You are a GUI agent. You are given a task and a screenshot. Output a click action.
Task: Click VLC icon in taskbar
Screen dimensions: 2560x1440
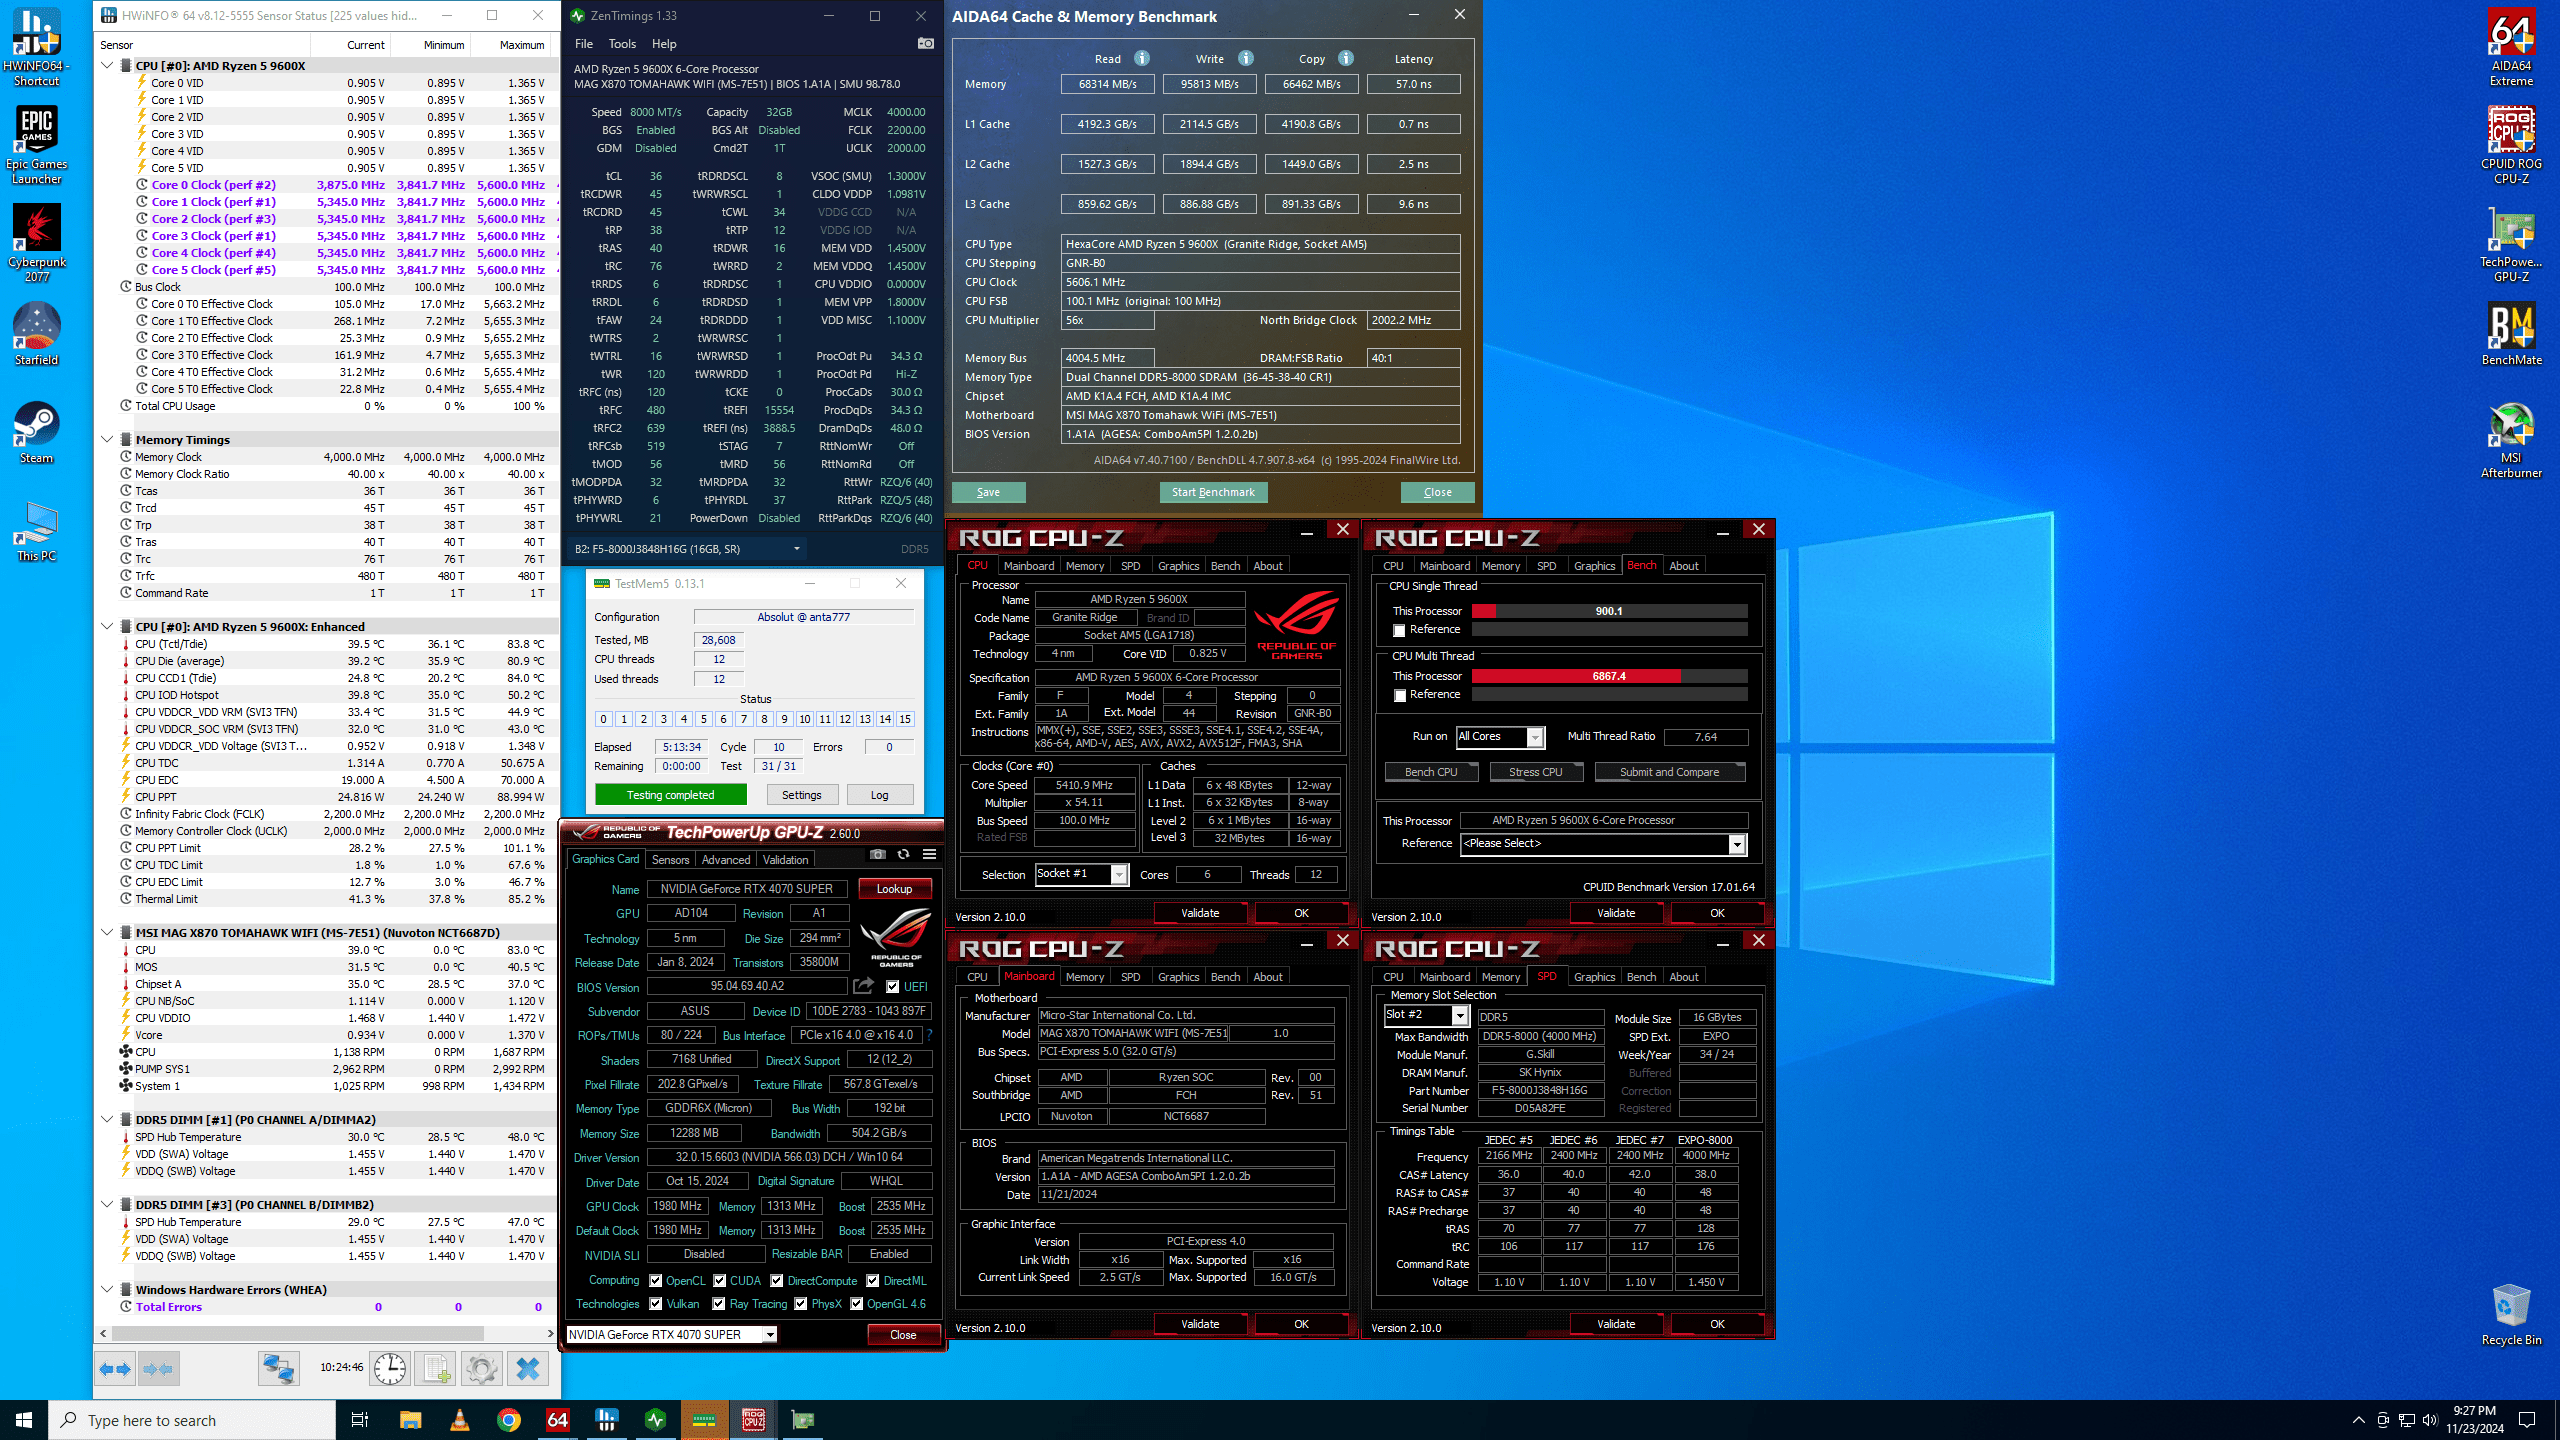(459, 1420)
